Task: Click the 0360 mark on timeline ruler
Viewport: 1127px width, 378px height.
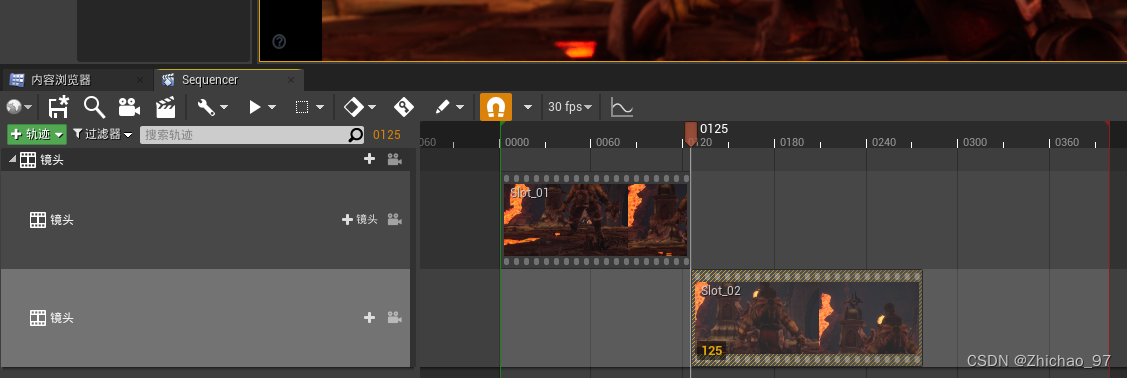Action: click(1067, 142)
